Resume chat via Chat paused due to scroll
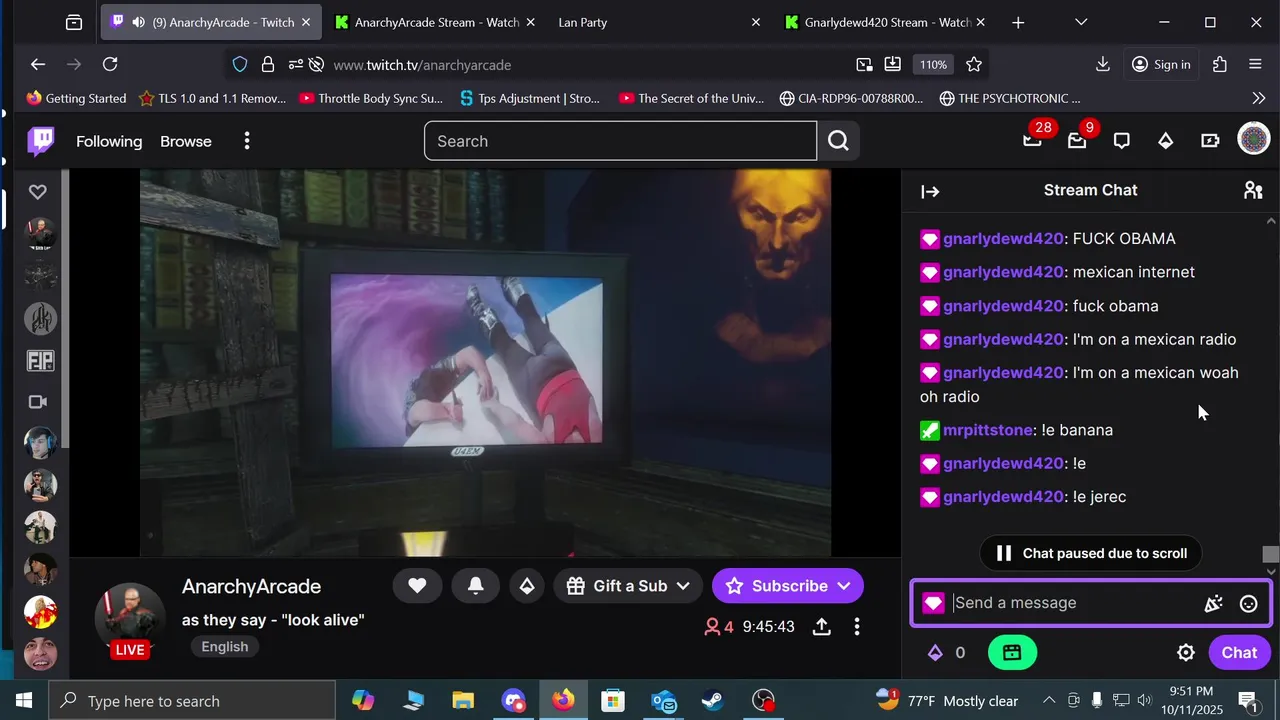The image size is (1280, 720). 1091,553
